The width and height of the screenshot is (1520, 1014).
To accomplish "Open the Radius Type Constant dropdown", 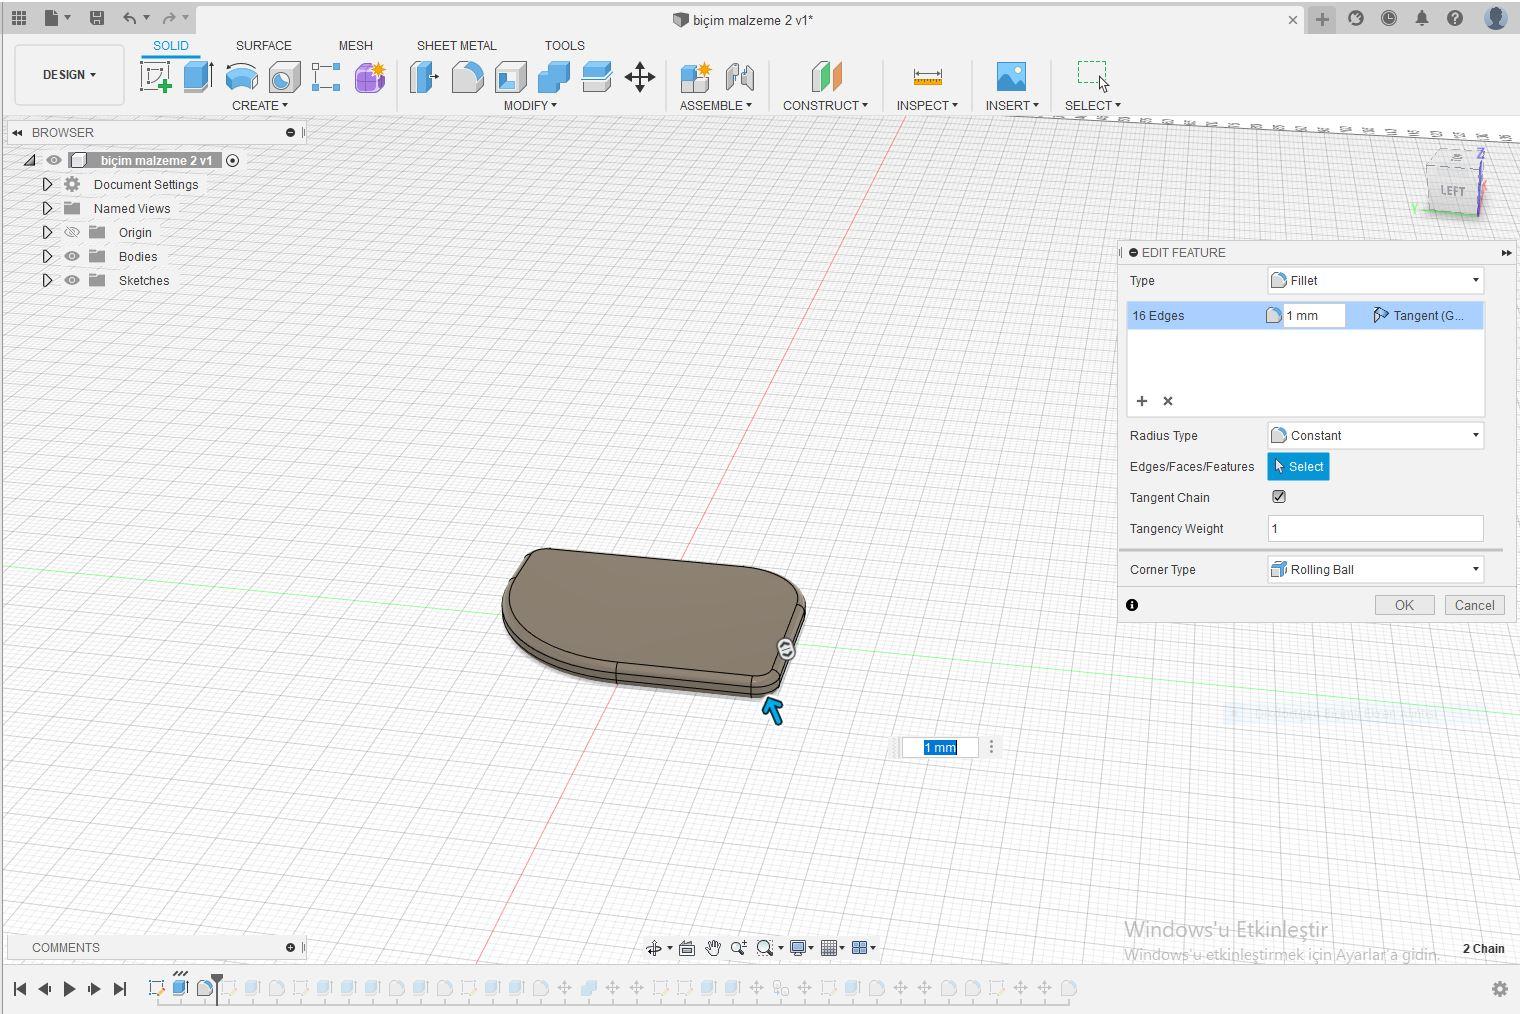I will tap(1375, 435).
